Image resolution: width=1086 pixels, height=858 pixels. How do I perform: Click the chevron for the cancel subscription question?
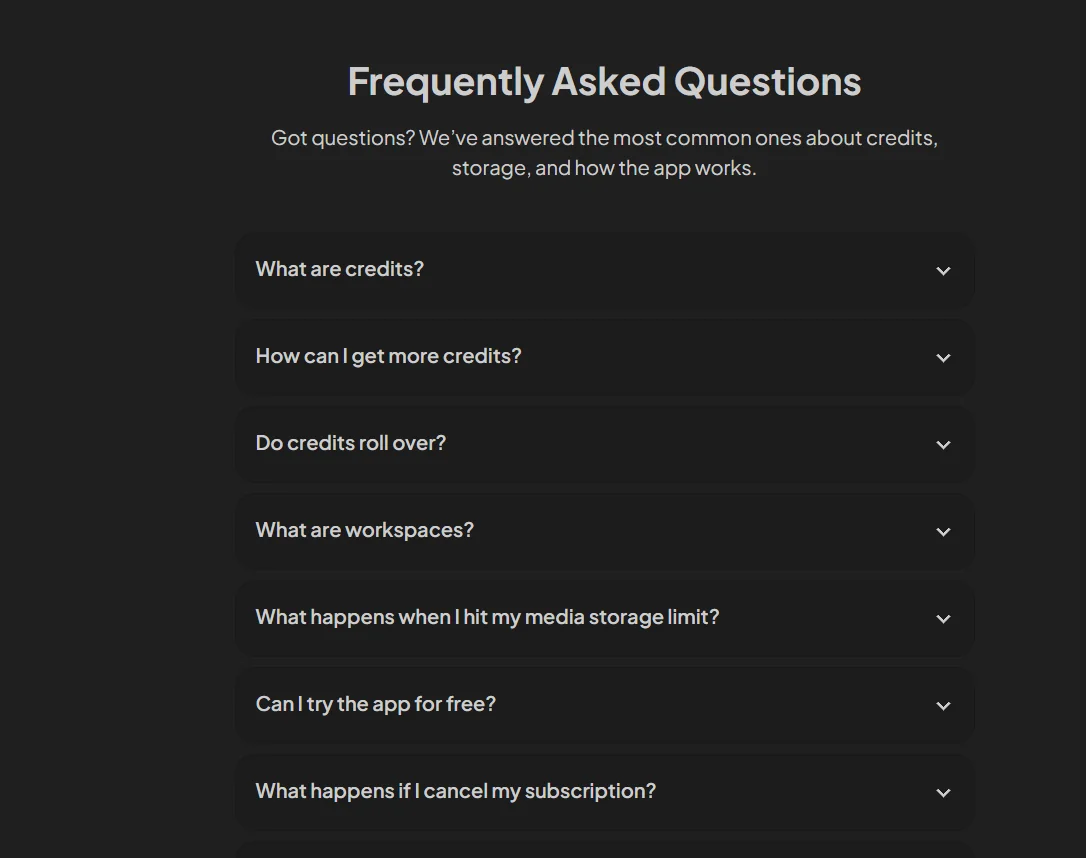click(943, 793)
